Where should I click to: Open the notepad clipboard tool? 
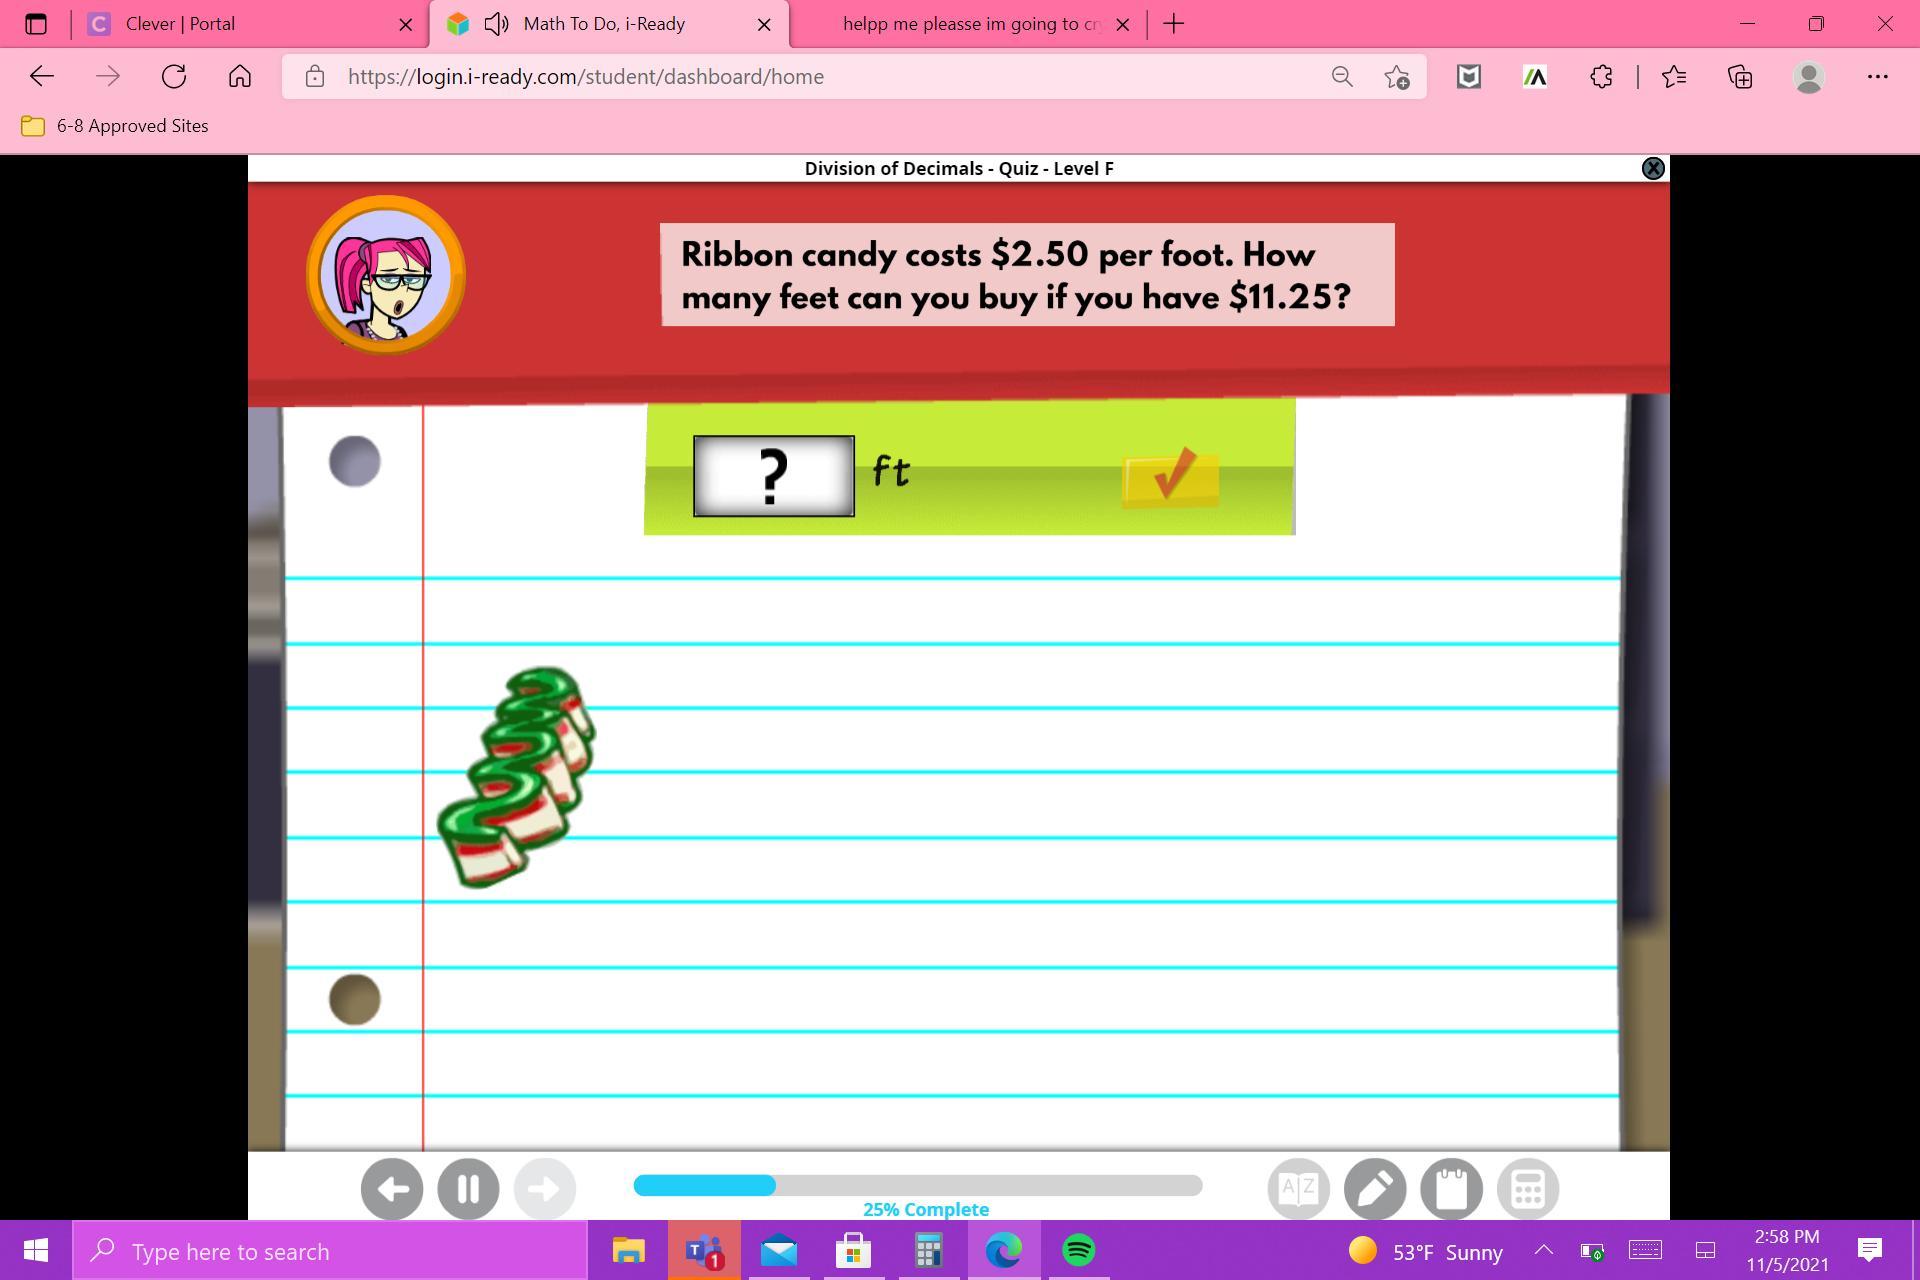1451,1189
